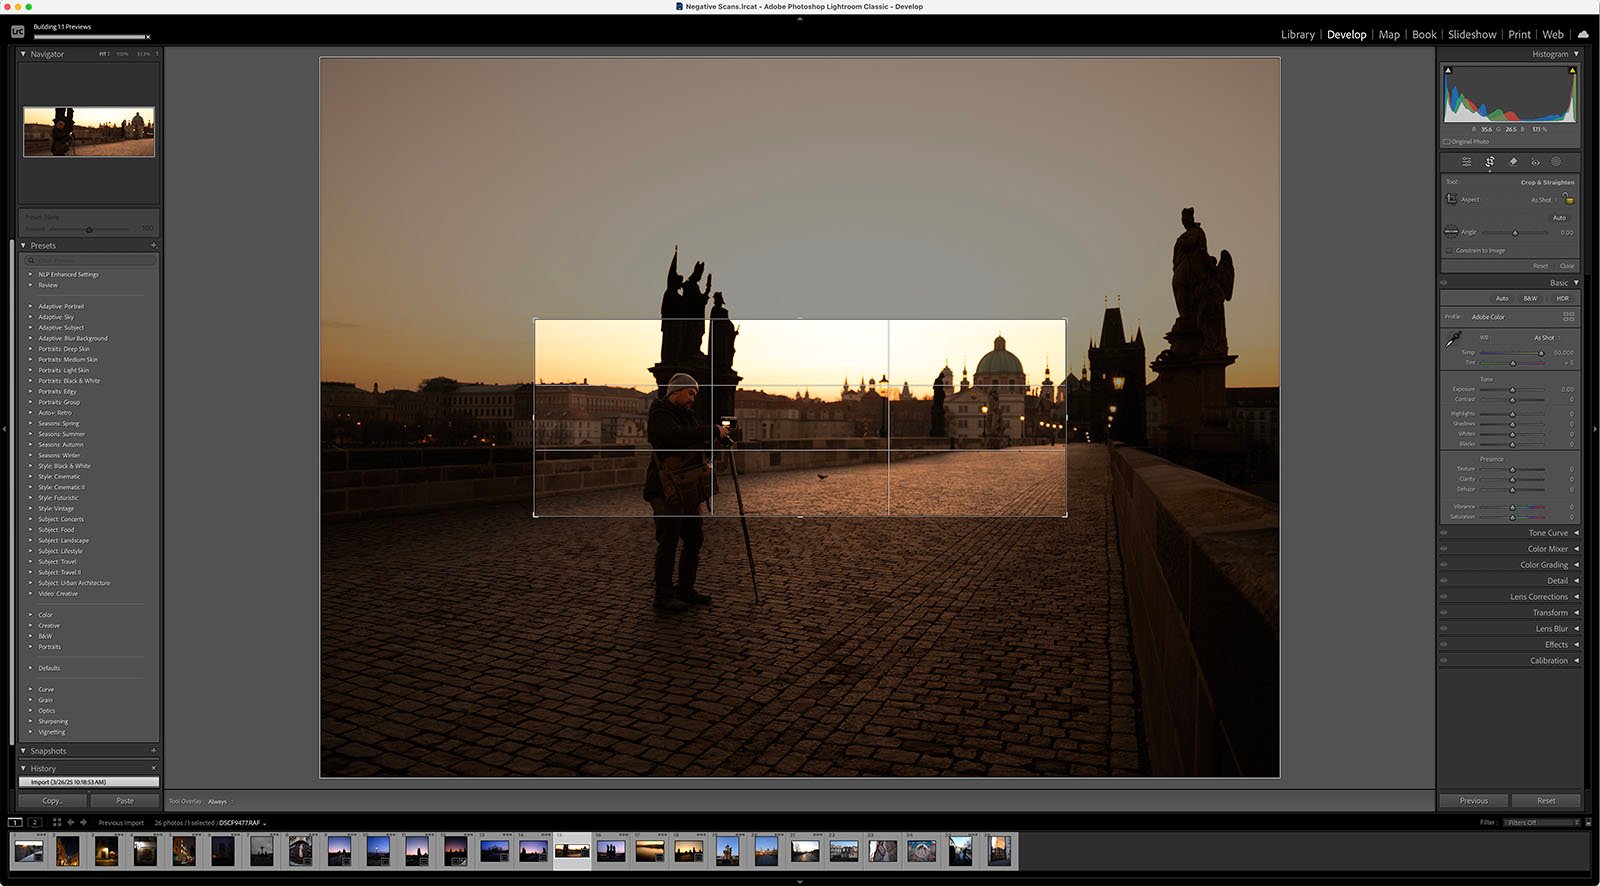Open the Tool Overlay Always dropdown
1600x886 pixels.
[219, 801]
